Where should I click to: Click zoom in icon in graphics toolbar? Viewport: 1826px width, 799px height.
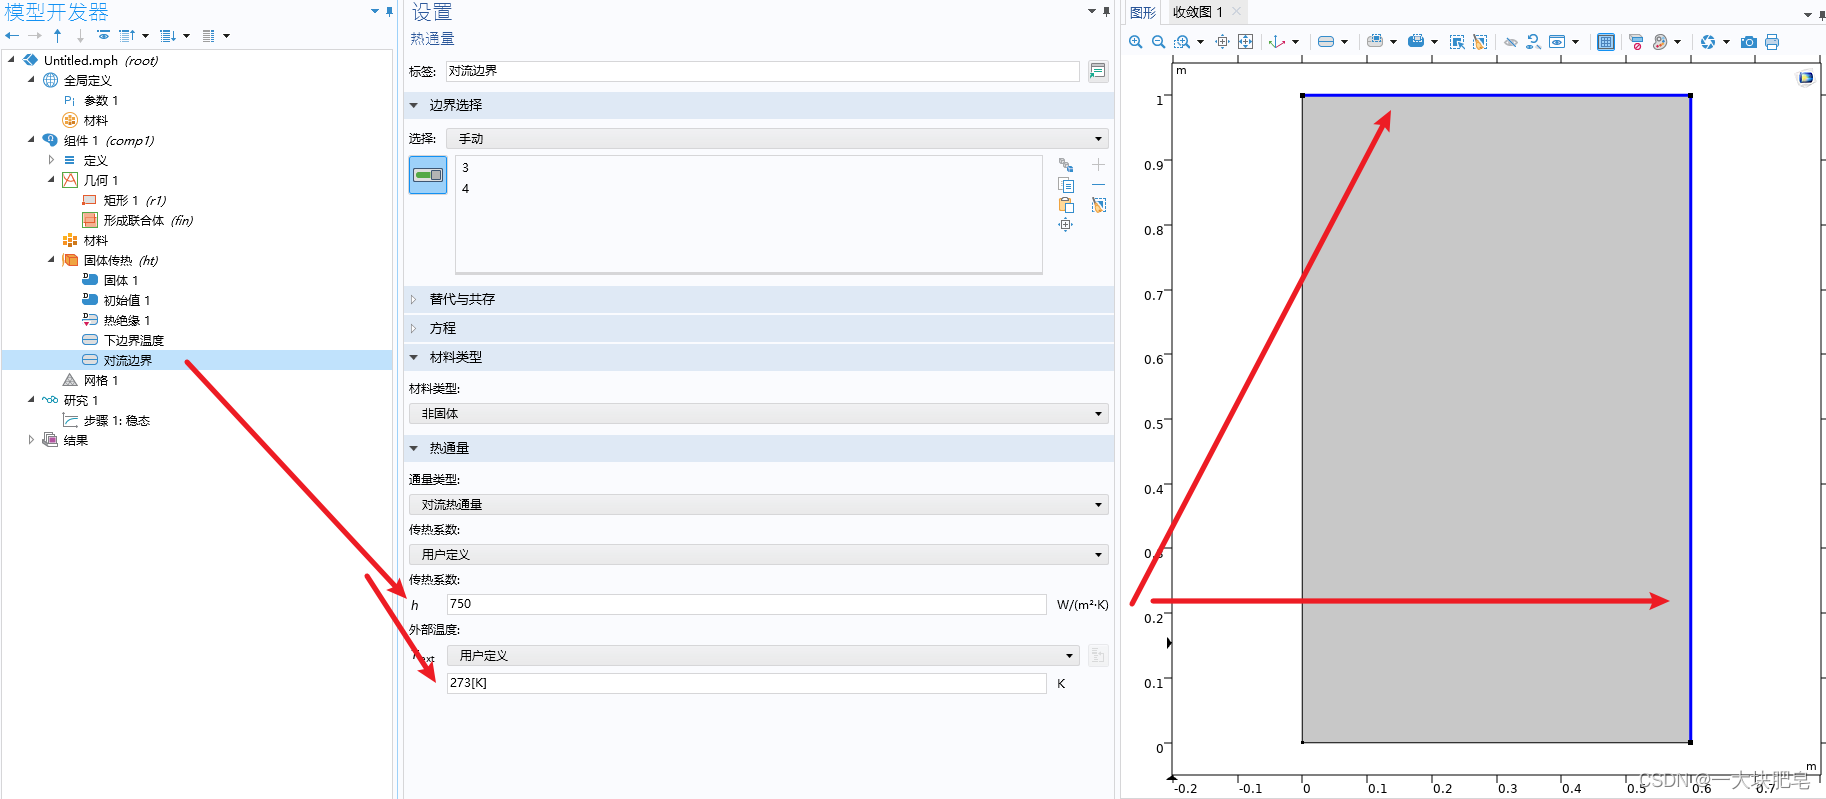[1136, 42]
